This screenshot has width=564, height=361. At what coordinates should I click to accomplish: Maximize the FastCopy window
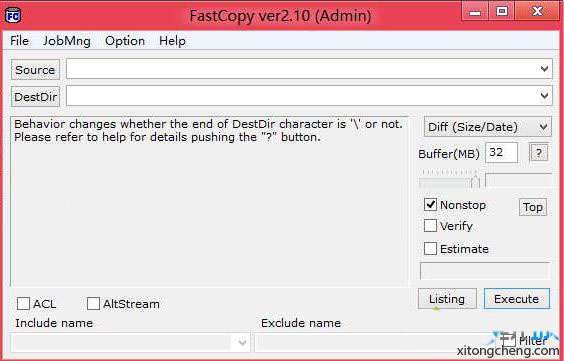502,12
